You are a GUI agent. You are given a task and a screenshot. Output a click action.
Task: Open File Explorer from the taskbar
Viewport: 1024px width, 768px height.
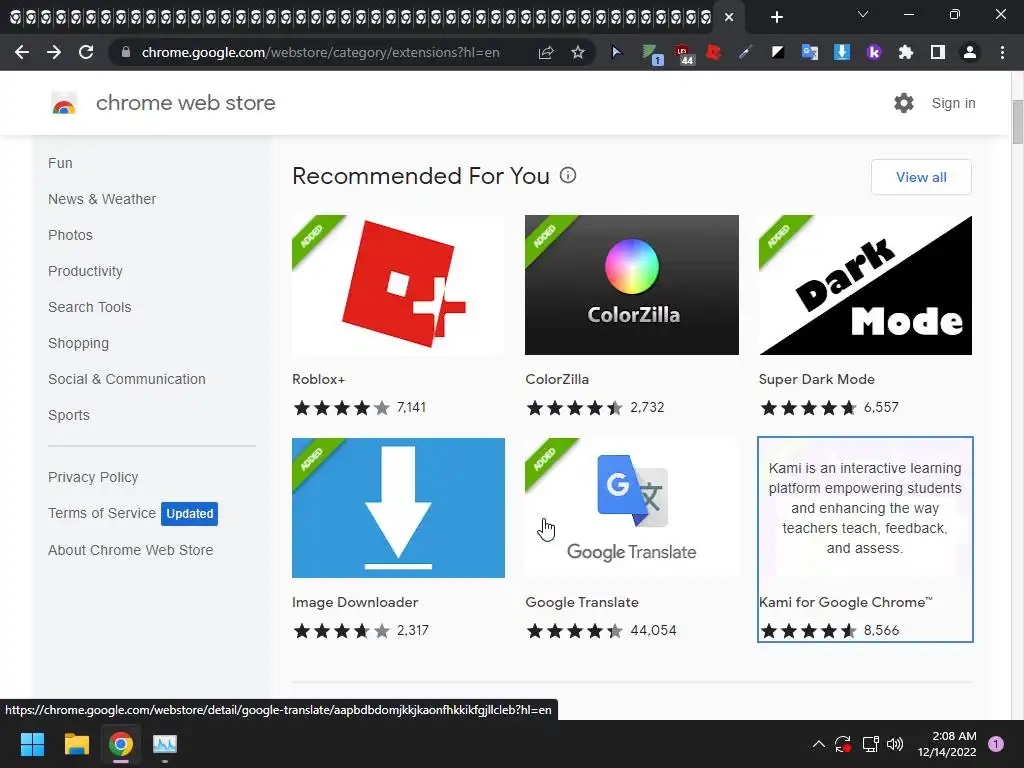point(76,744)
